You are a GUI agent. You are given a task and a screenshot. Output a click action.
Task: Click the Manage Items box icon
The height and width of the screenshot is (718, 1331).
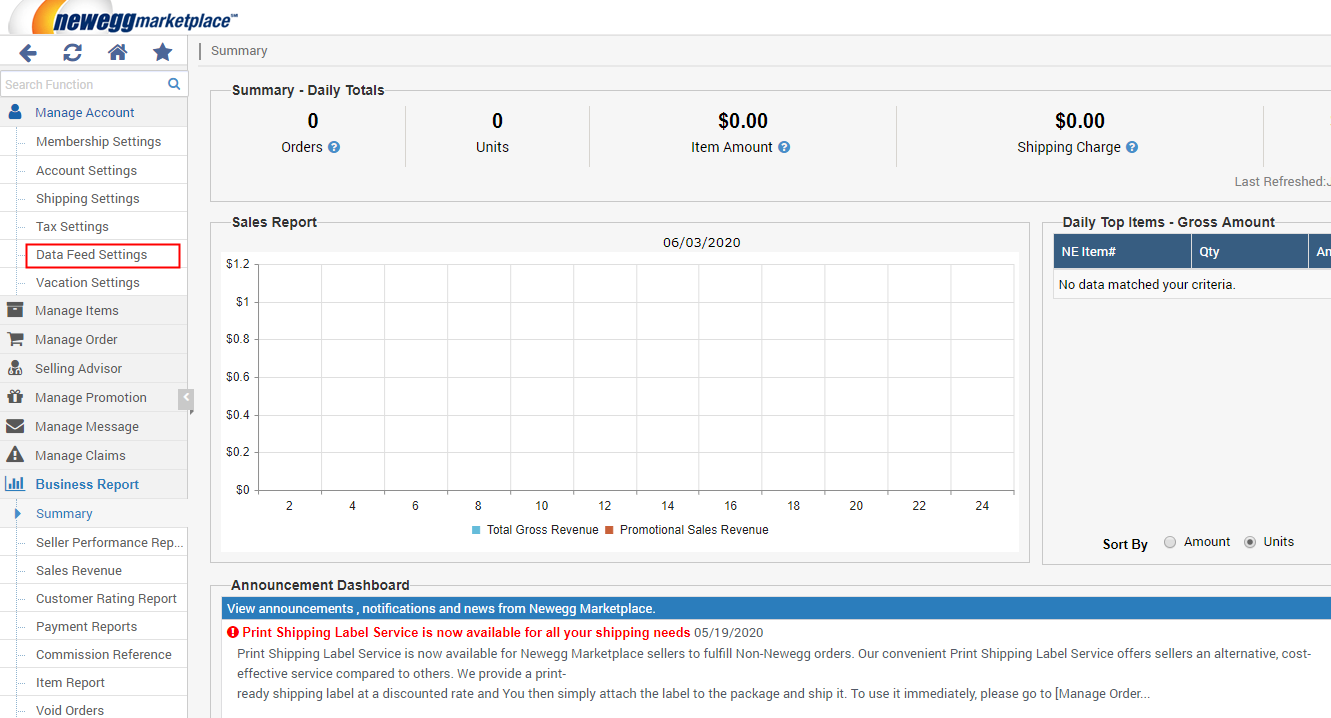[15, 310]
